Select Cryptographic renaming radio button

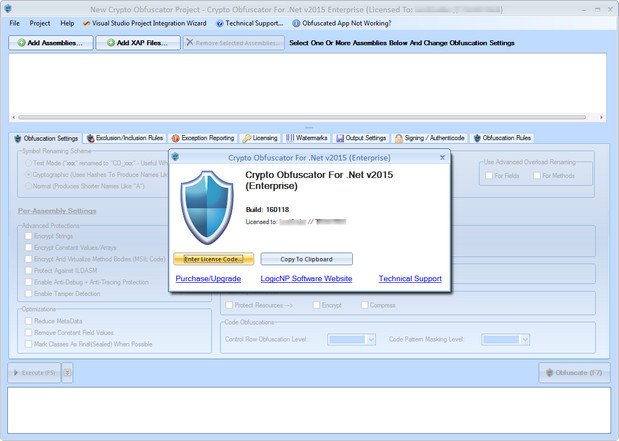28,174
